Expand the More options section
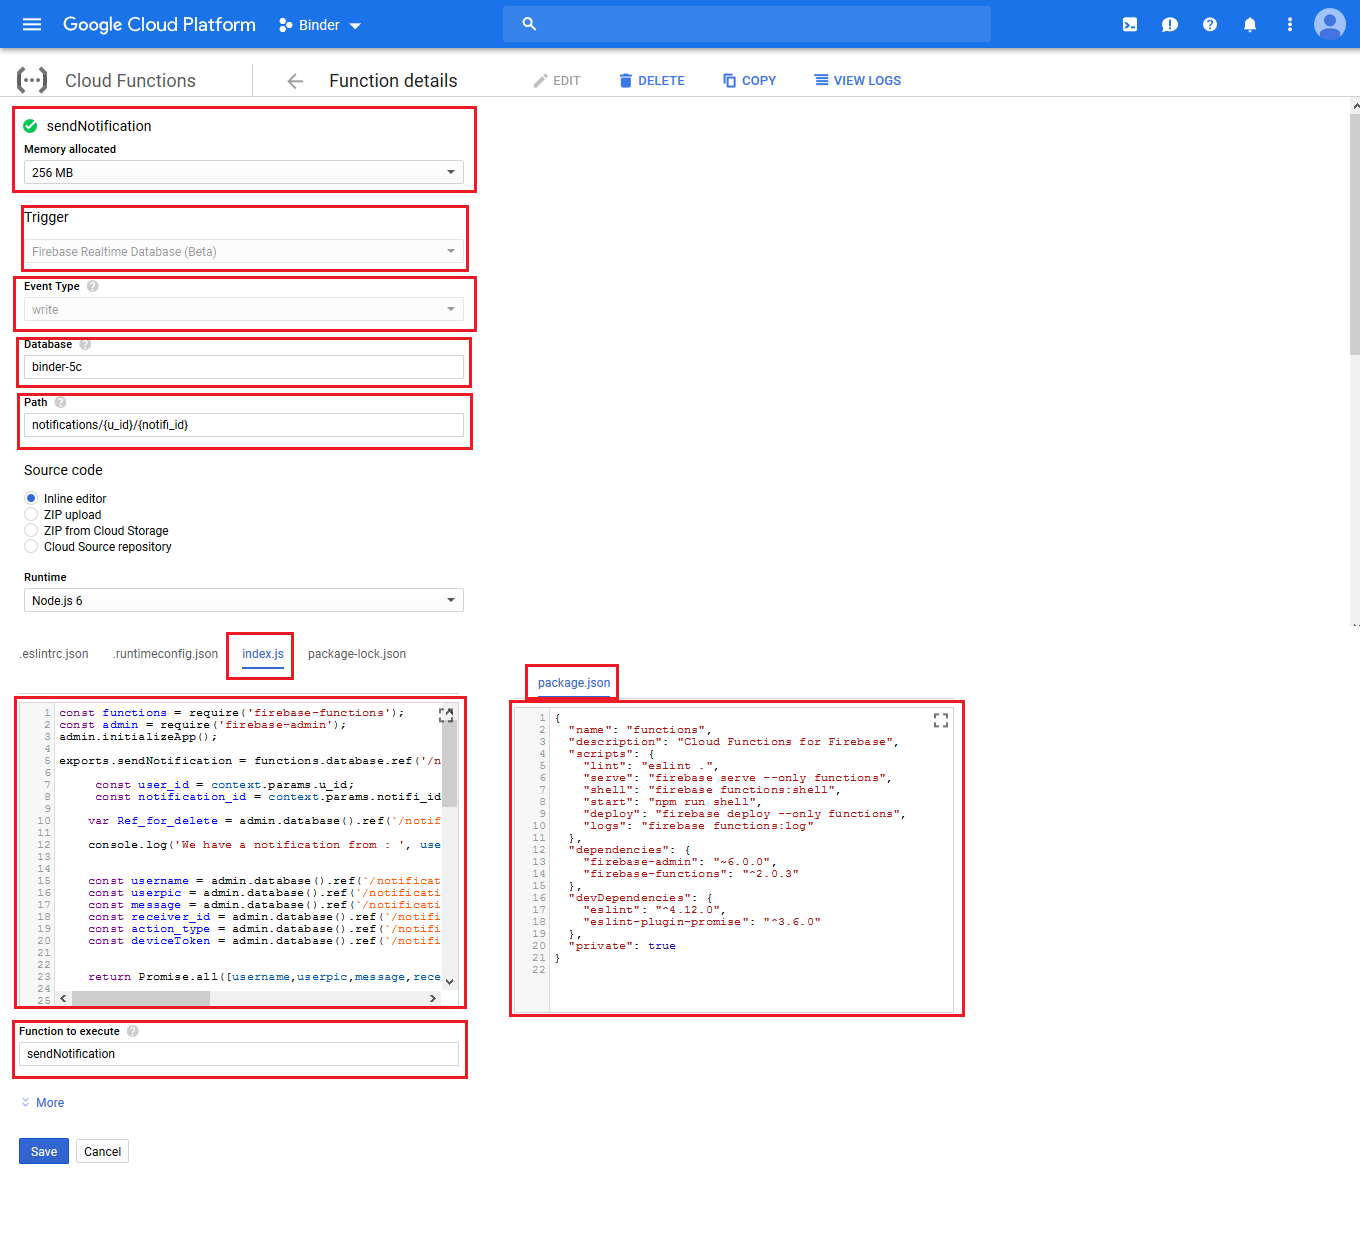 [x=43, y=1103]
